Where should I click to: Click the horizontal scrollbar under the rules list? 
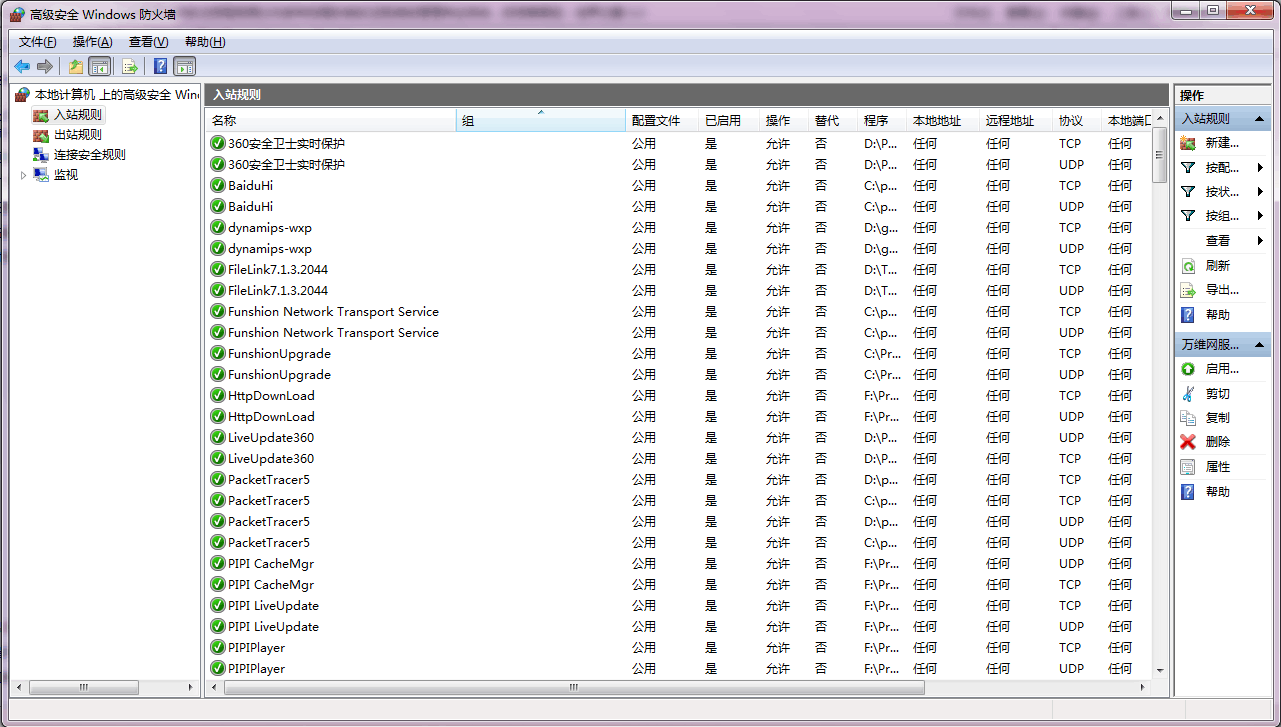(574, 688)
